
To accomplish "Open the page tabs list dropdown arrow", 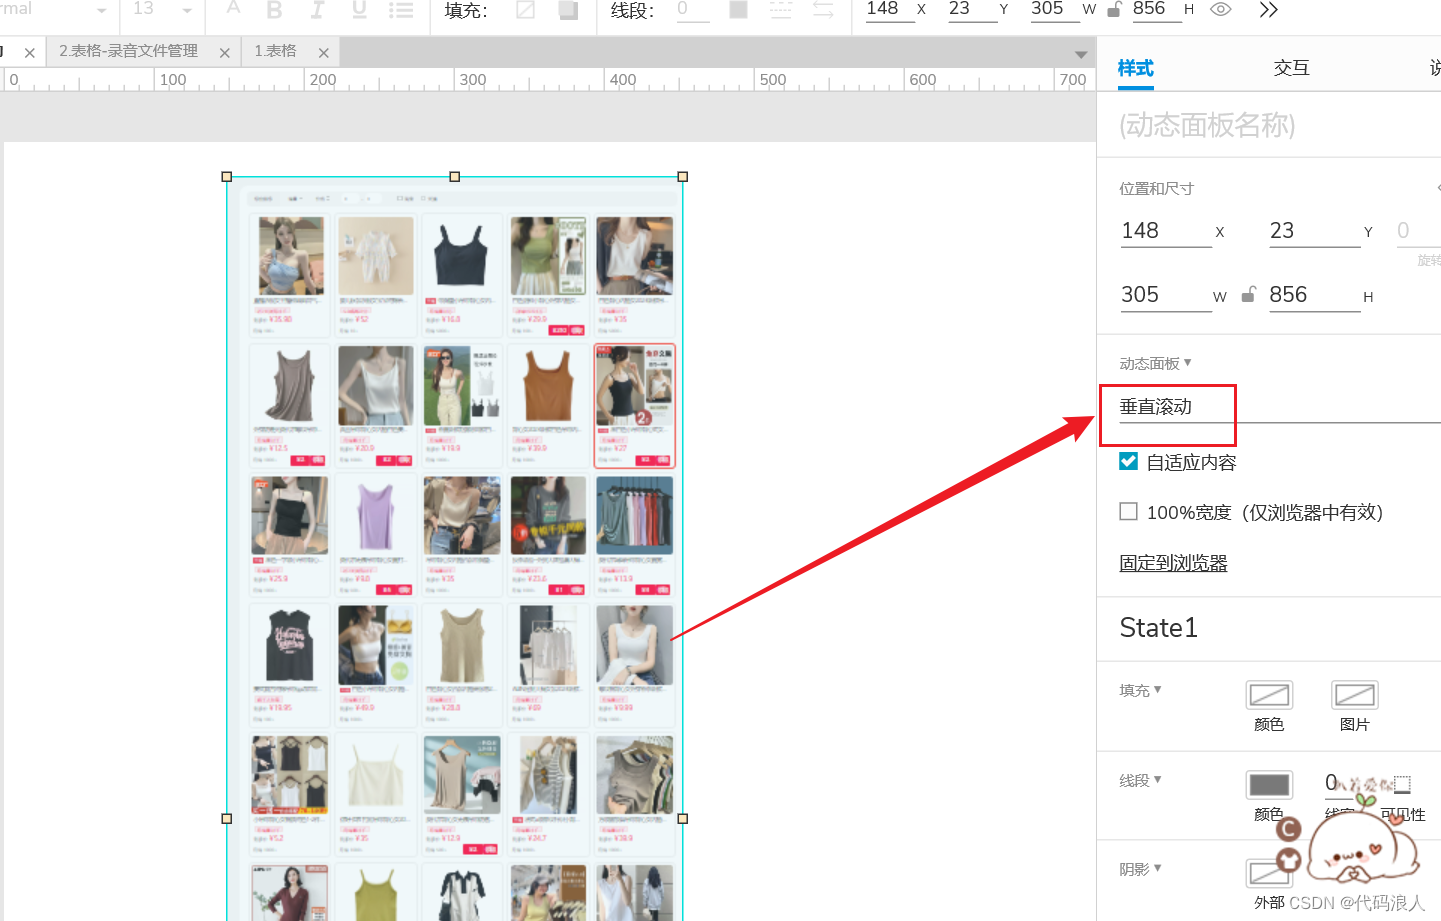I will click(1081, 54).
